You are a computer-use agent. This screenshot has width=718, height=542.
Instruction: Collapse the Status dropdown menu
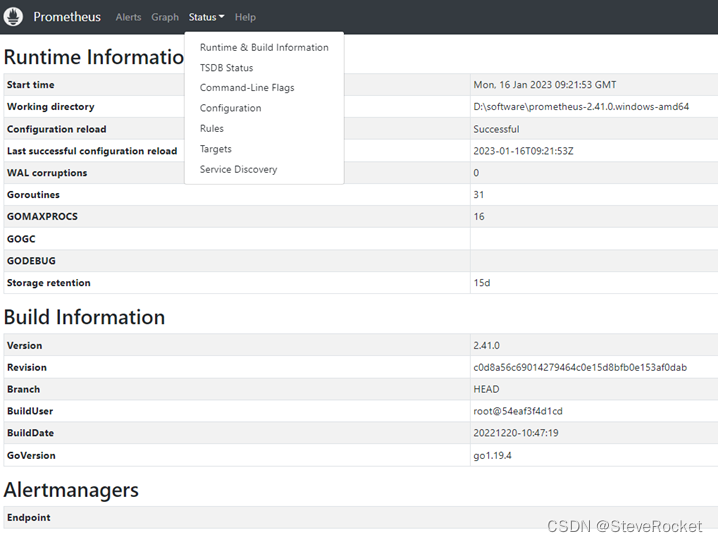point(207,17)
